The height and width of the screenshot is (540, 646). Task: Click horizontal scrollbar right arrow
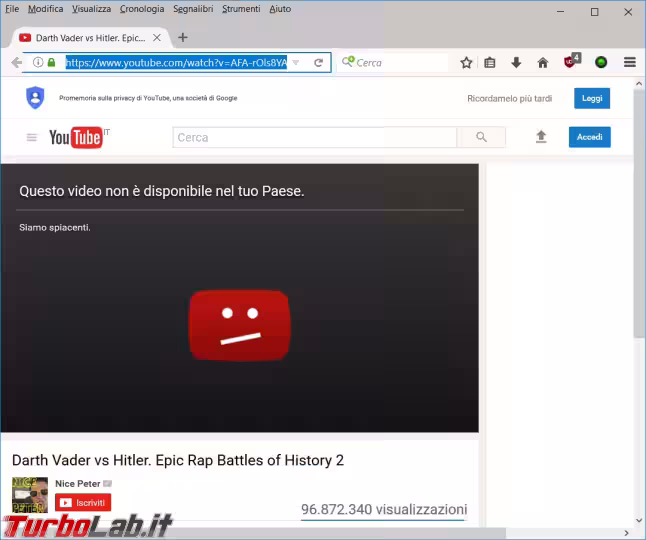[627, 533]
